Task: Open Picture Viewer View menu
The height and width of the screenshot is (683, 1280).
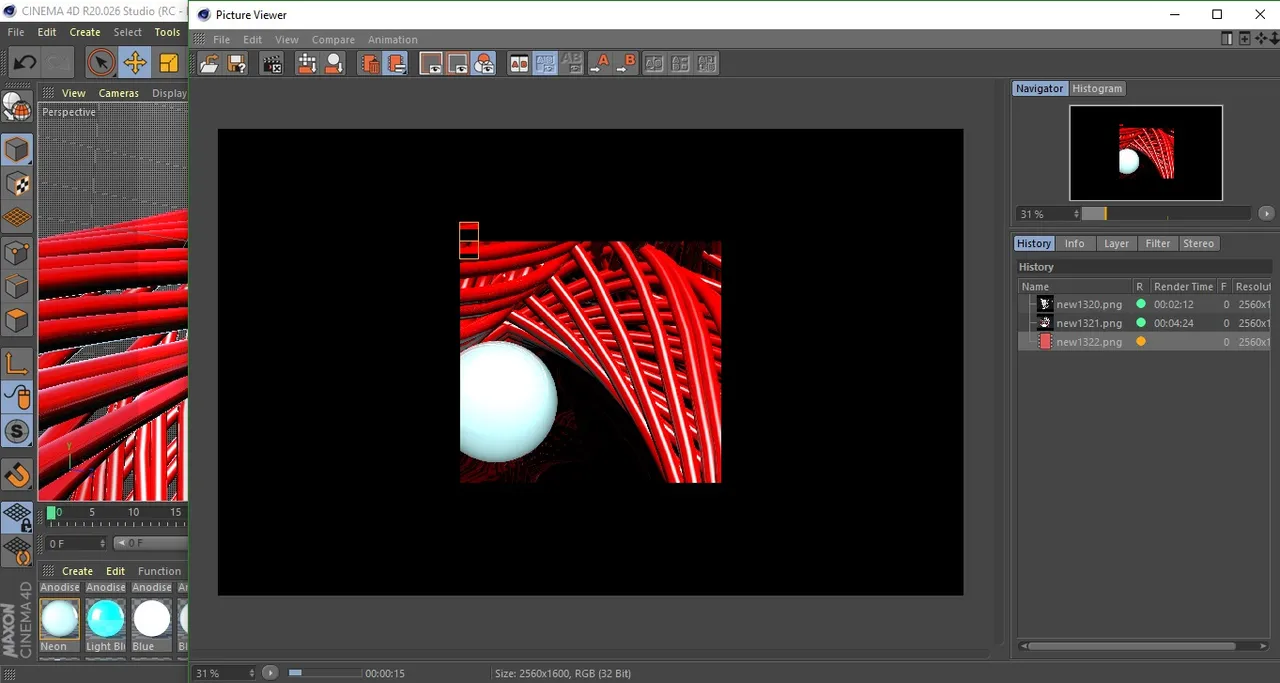Action: coord(287,40)
